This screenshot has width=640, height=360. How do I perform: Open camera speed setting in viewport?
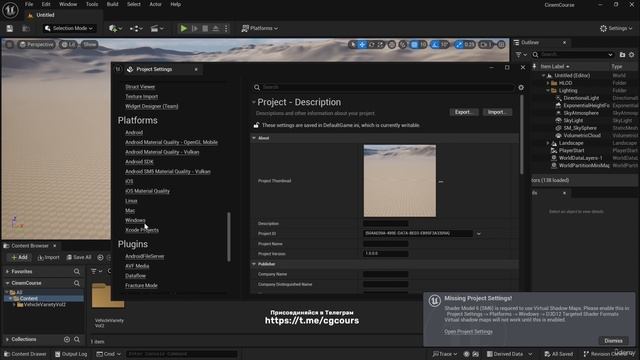(485, 44)
